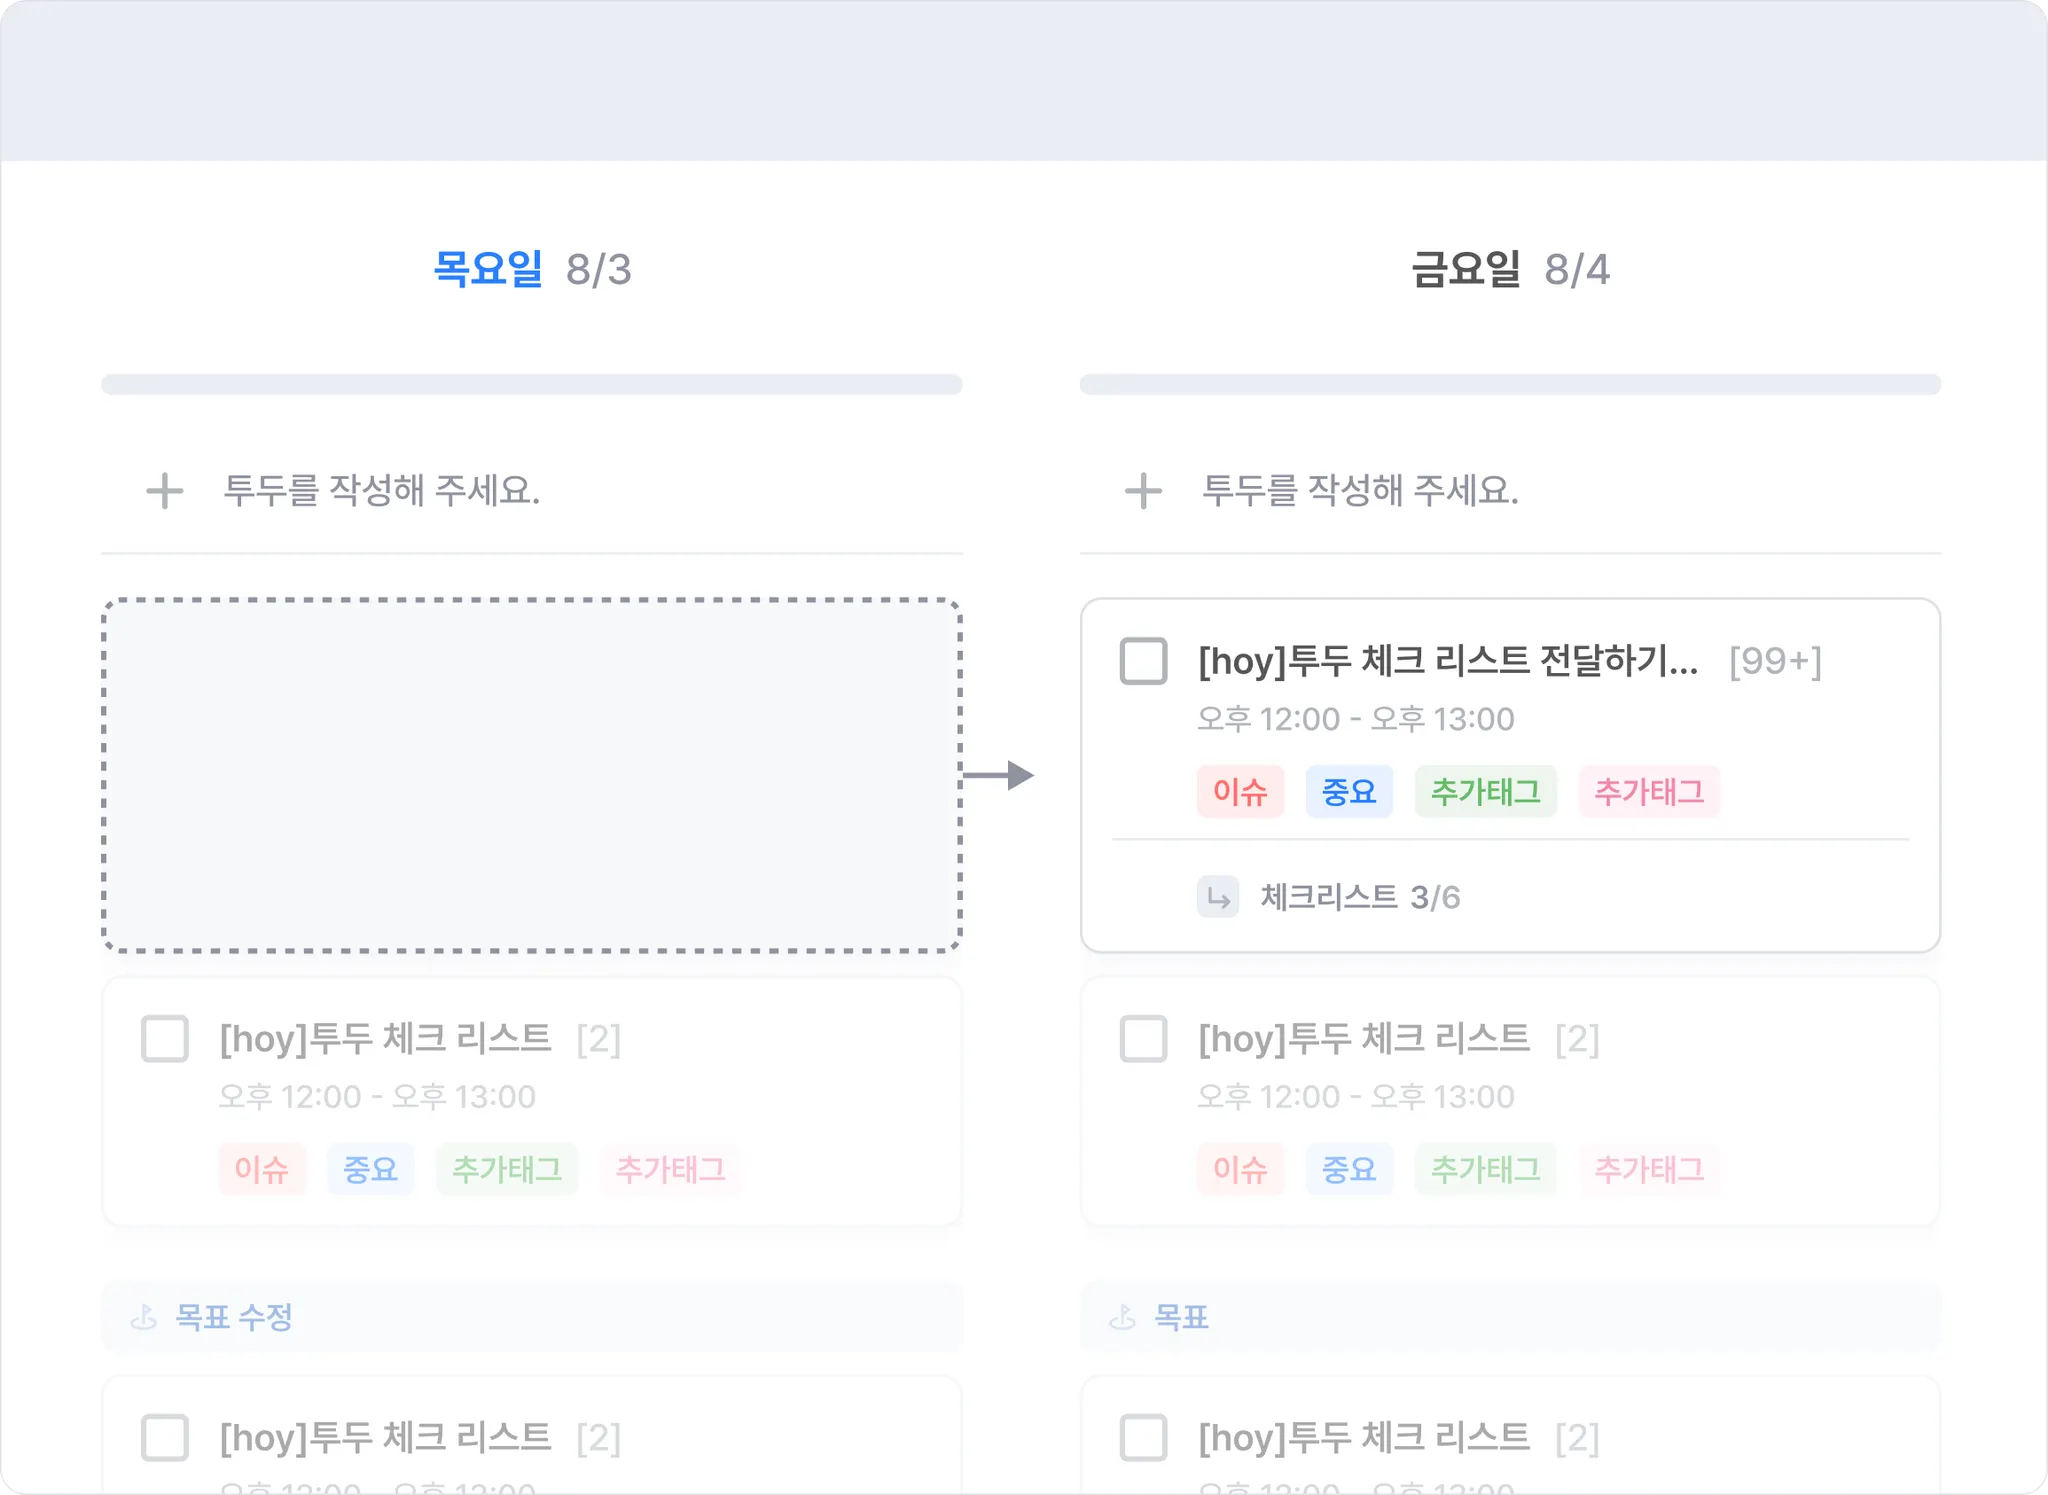Click the goal flag icon beside 목표 수정
This screenshot has height=1495, width=2048.
click(x=144, y=1317)
